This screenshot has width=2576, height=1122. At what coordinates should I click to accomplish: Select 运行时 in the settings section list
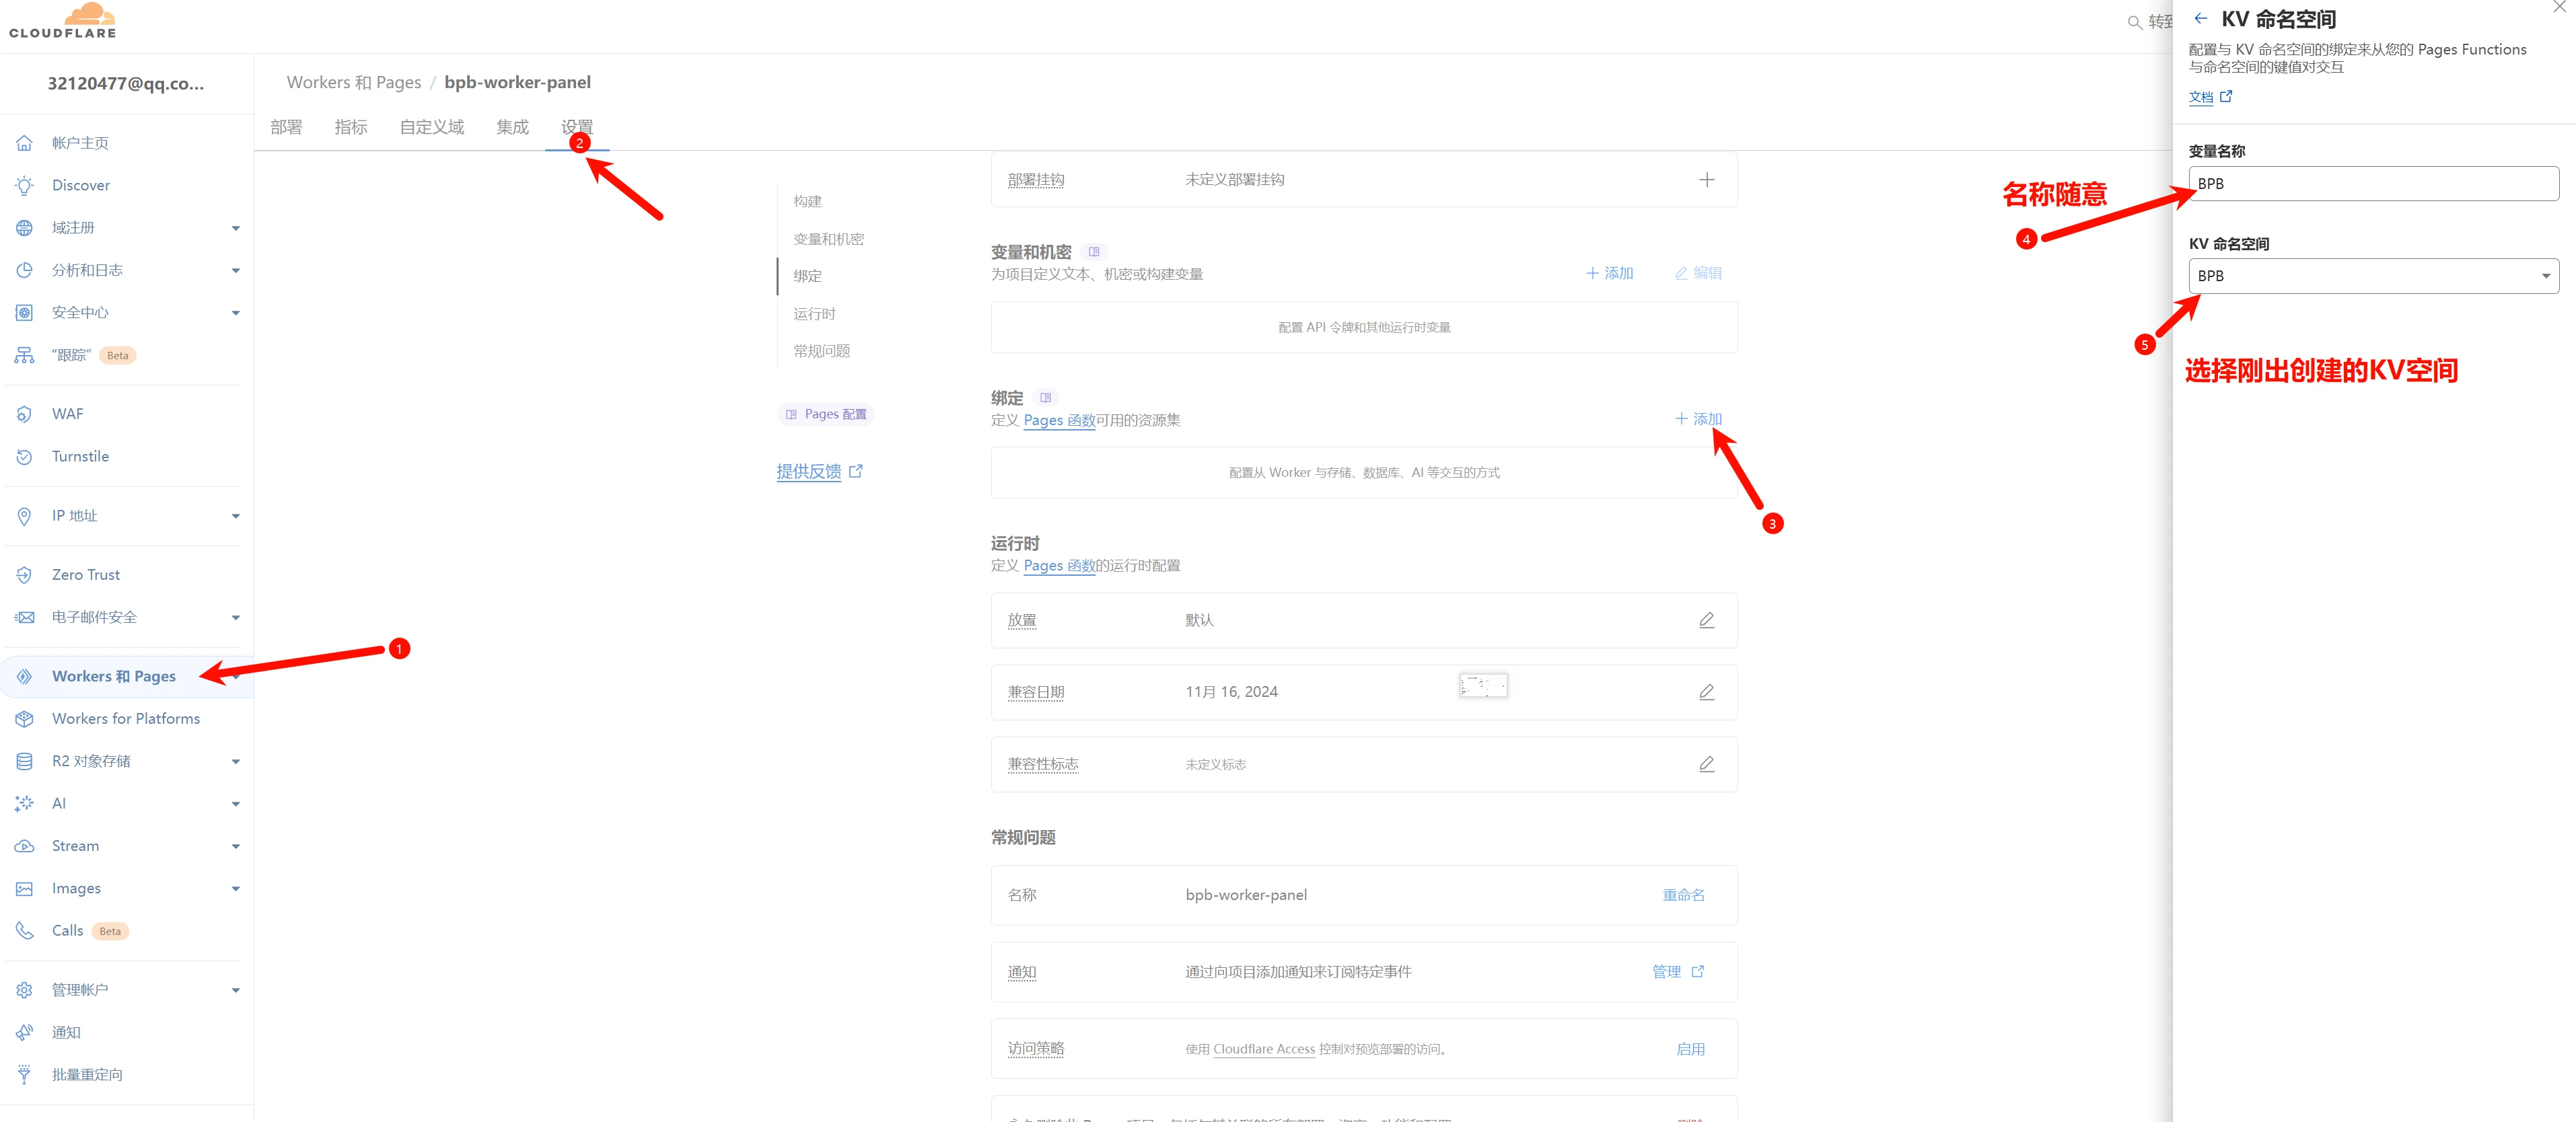[x=814, y=314]
